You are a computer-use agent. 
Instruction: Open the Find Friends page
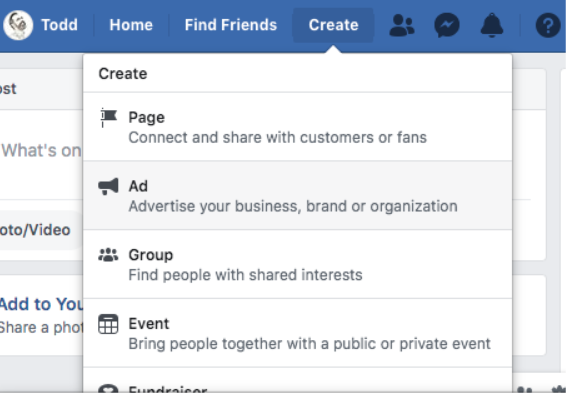(x=231, y=25)
